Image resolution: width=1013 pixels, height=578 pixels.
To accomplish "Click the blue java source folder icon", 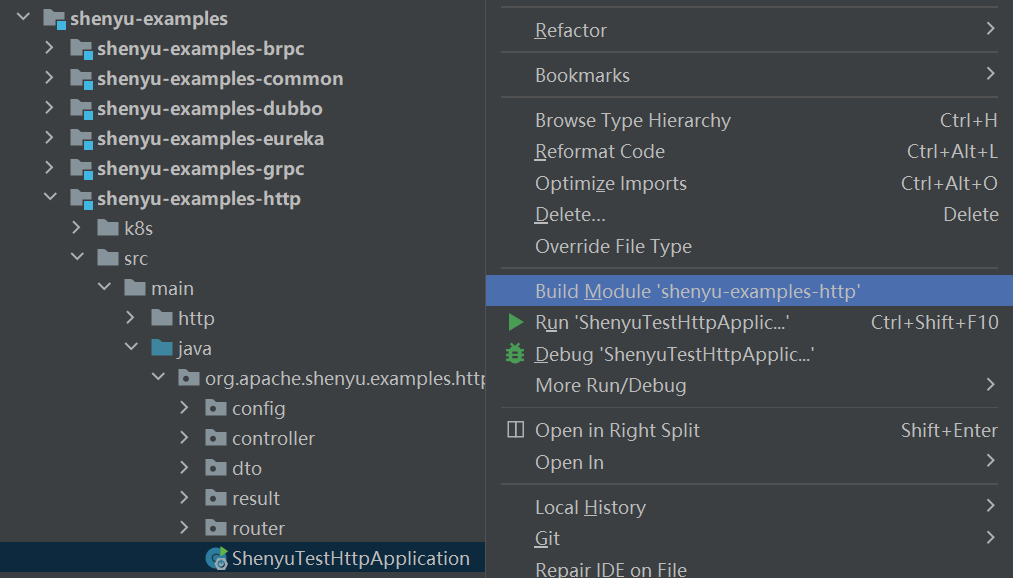I will [x=162, y=348].
